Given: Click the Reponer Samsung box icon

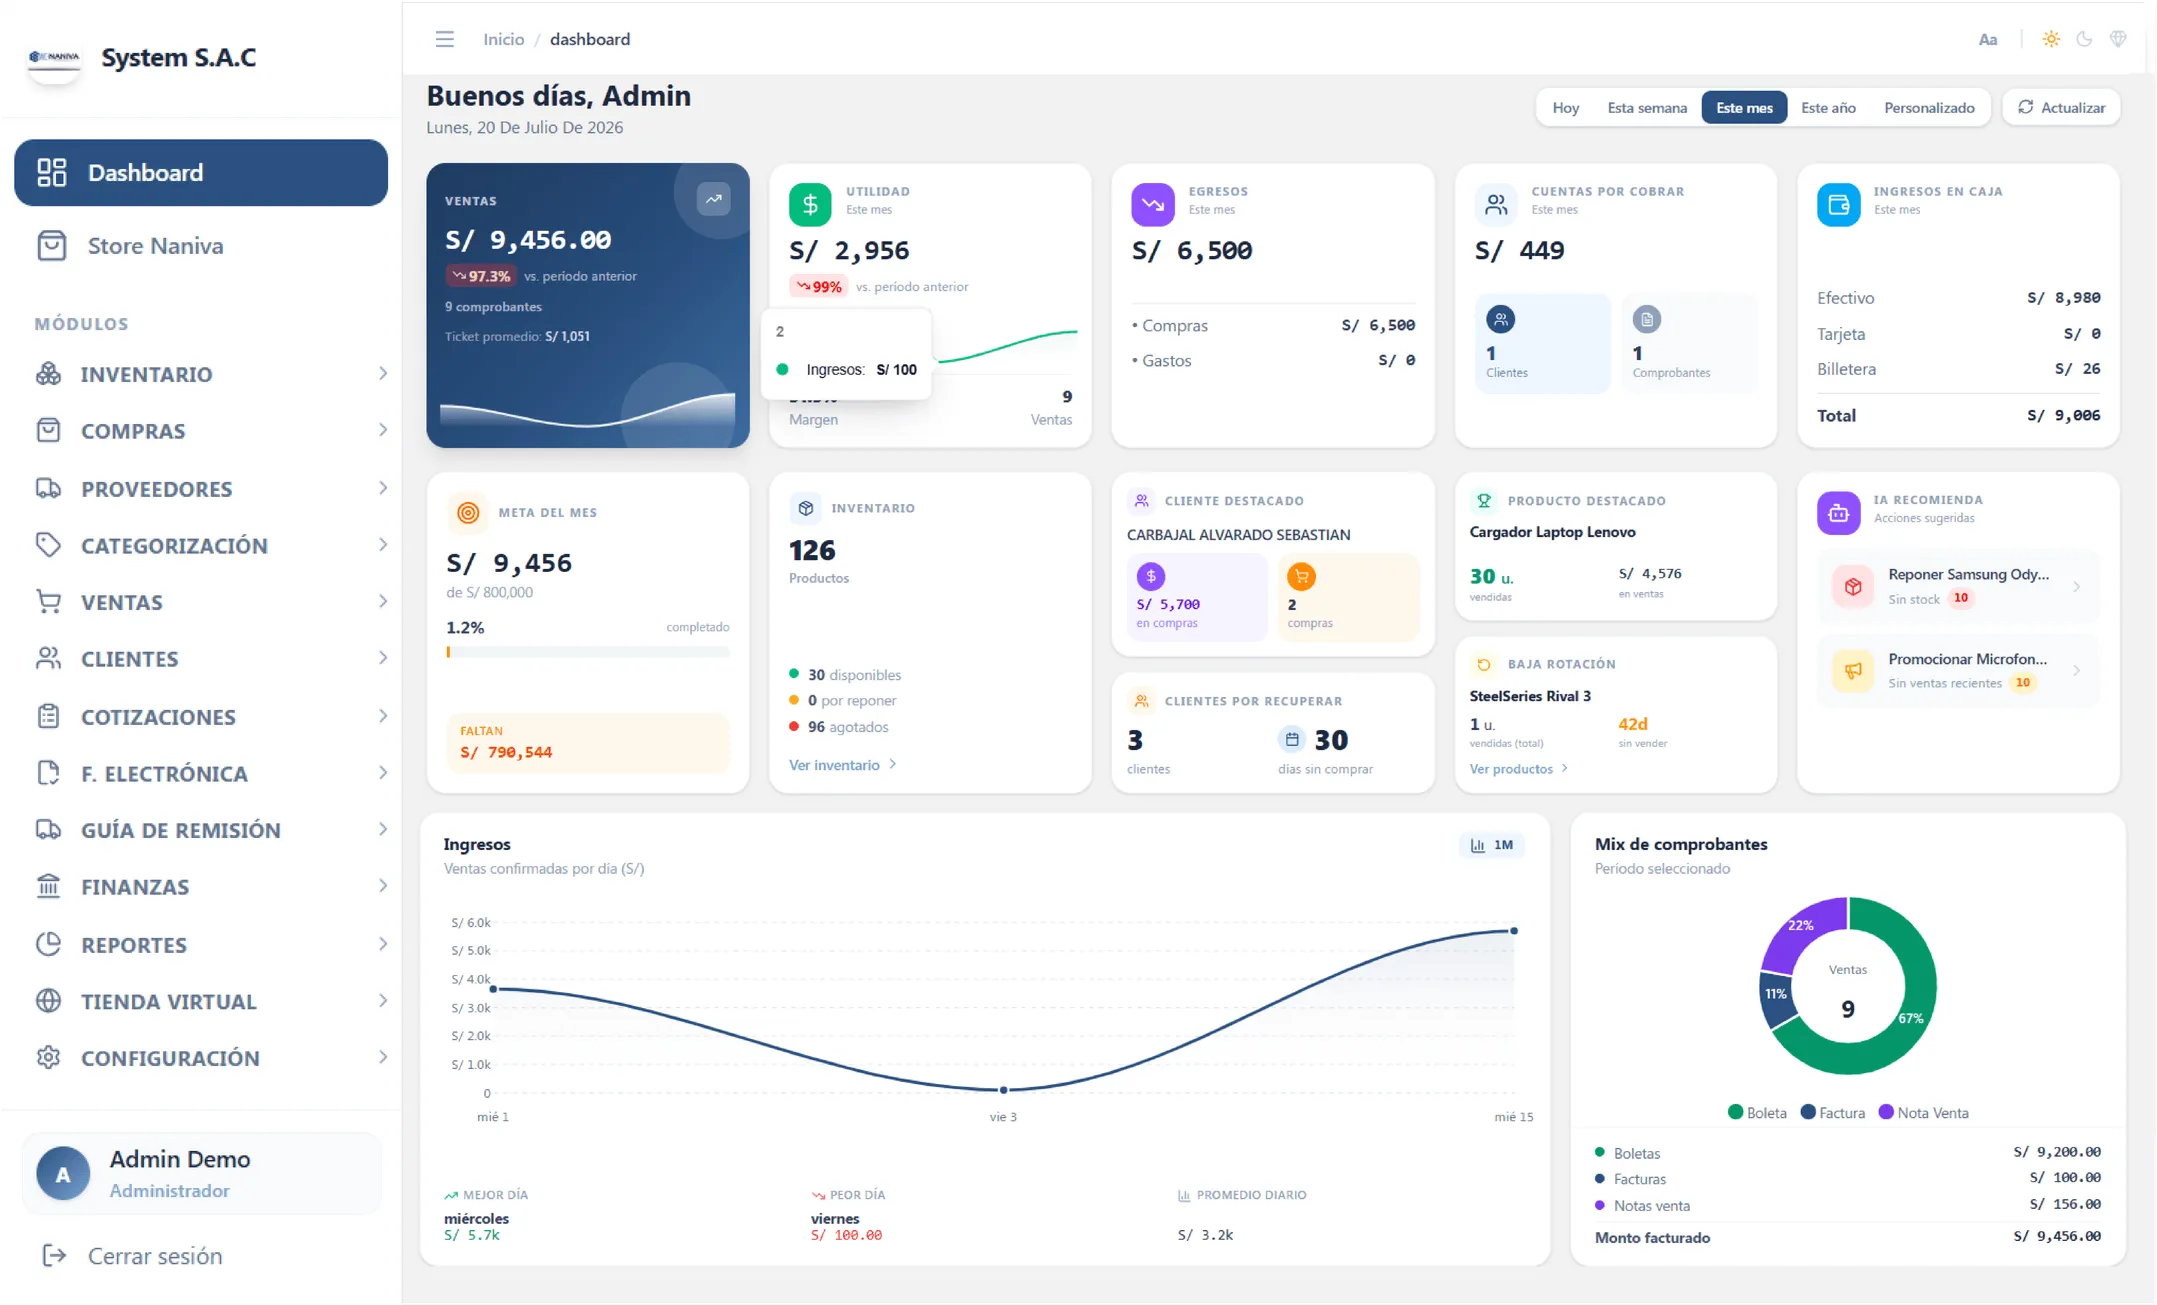Looking at the screenshot, I should tap(1853, 586).
